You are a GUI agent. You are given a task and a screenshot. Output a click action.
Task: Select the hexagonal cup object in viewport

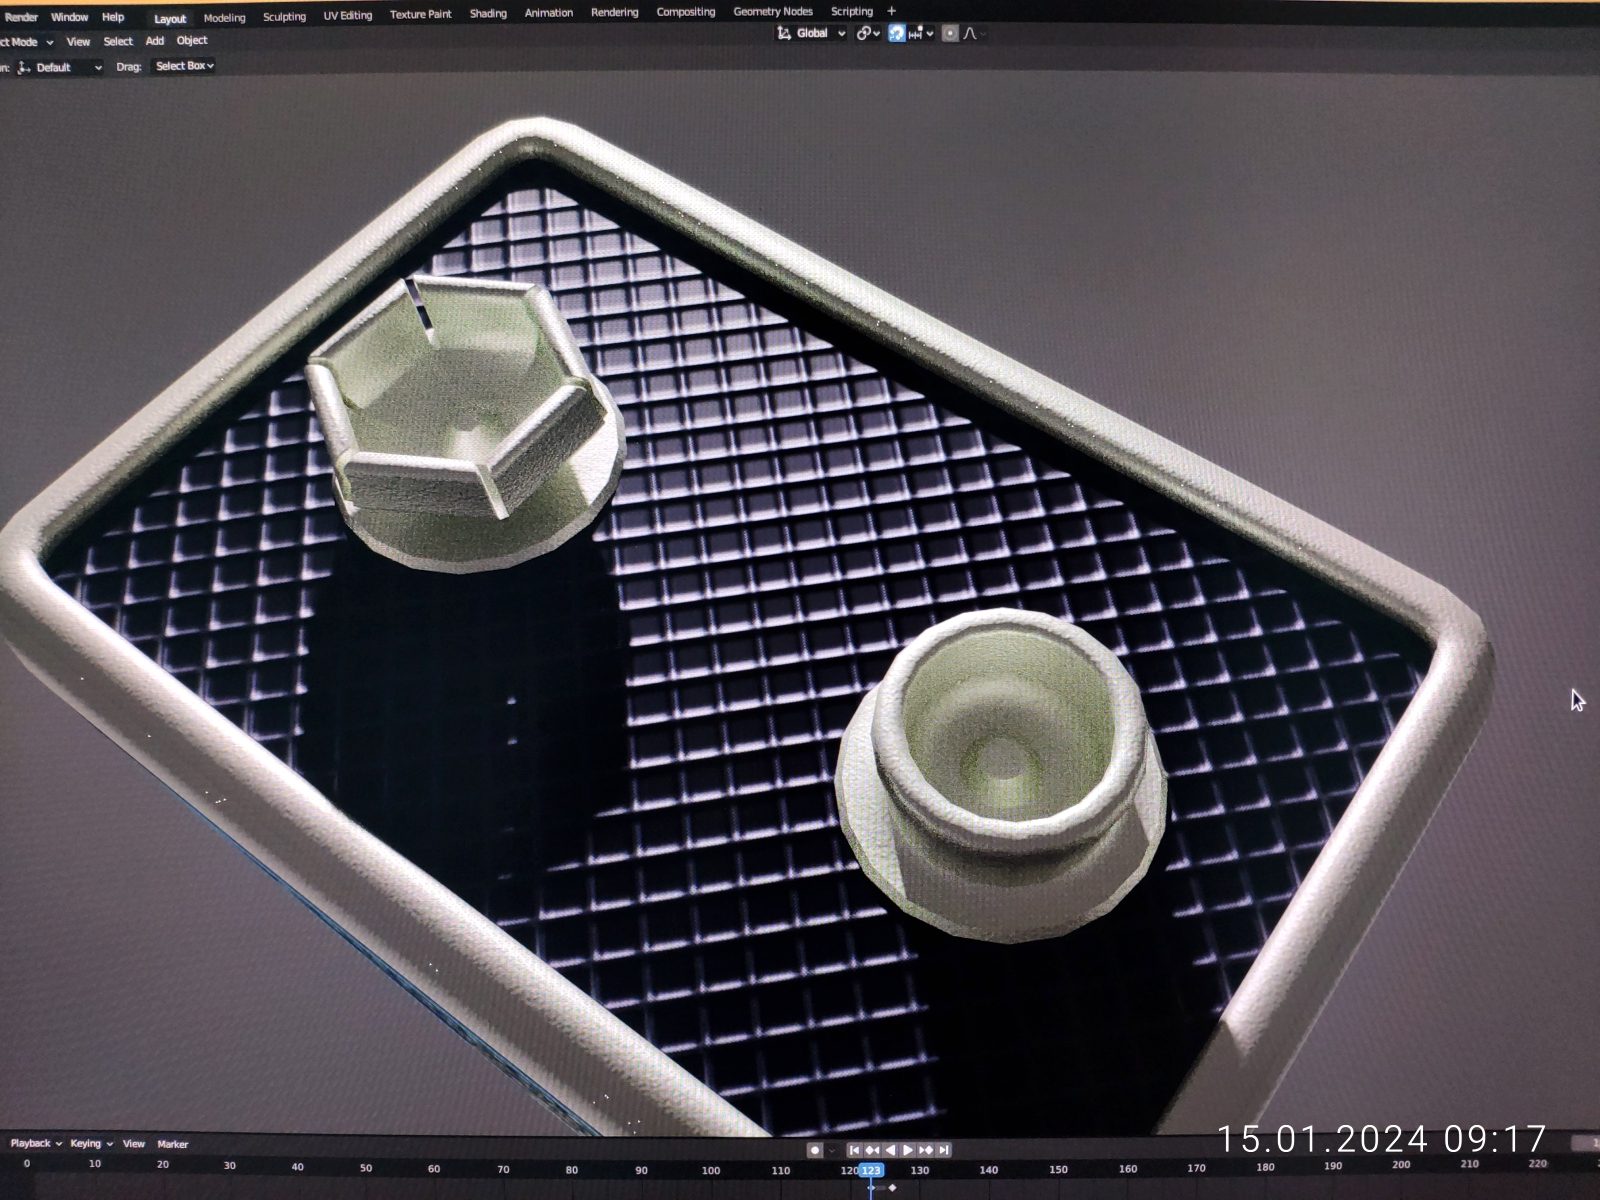point(467,425)
